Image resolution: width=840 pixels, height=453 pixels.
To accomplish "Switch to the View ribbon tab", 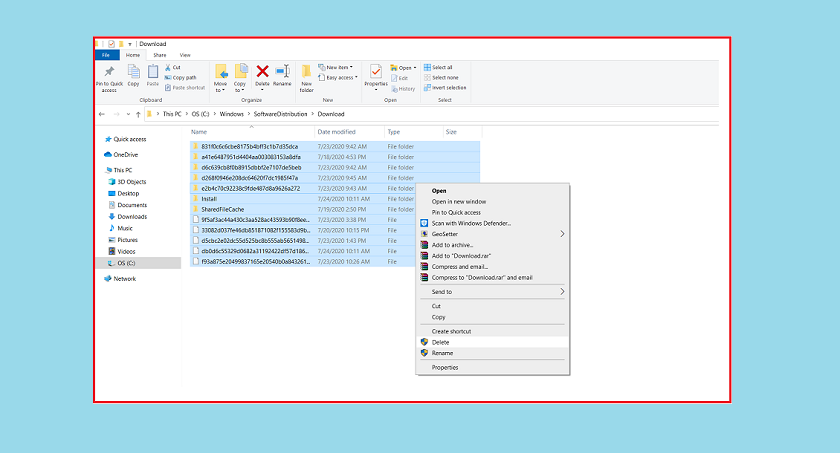I will (x=185, y=55).
